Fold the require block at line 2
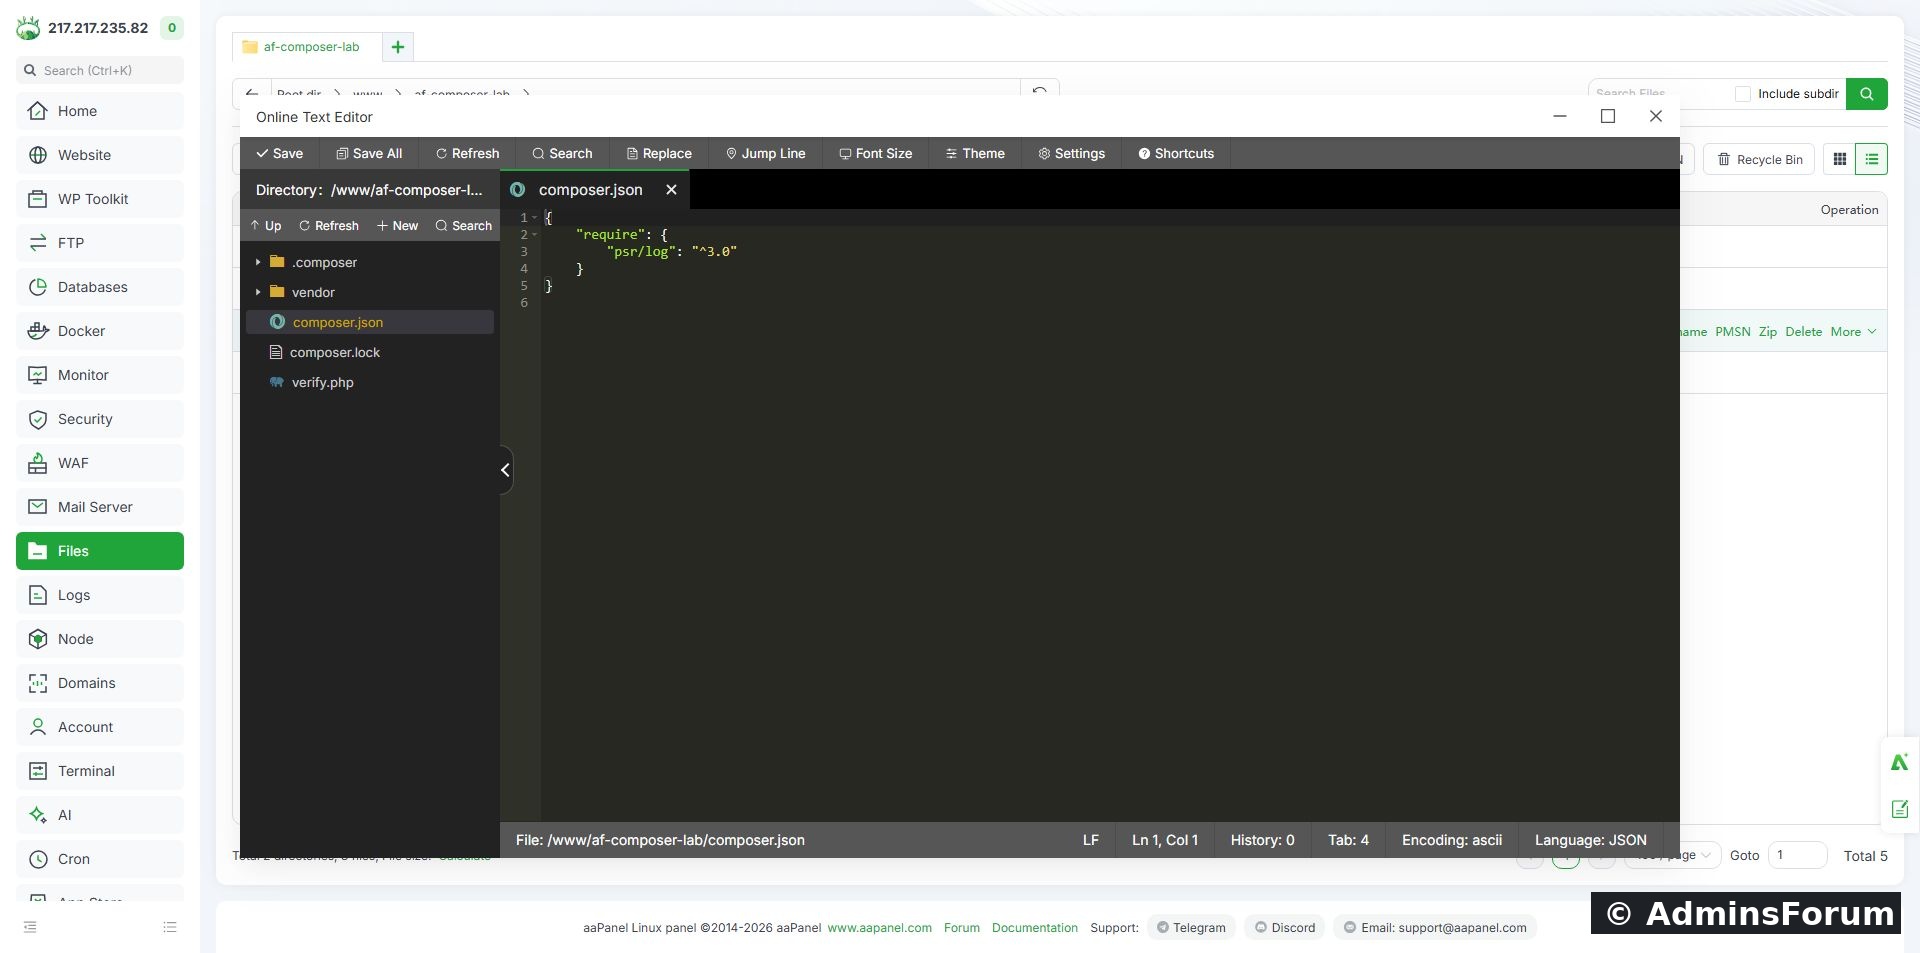 pyautogui.click(x=535, y=234)
